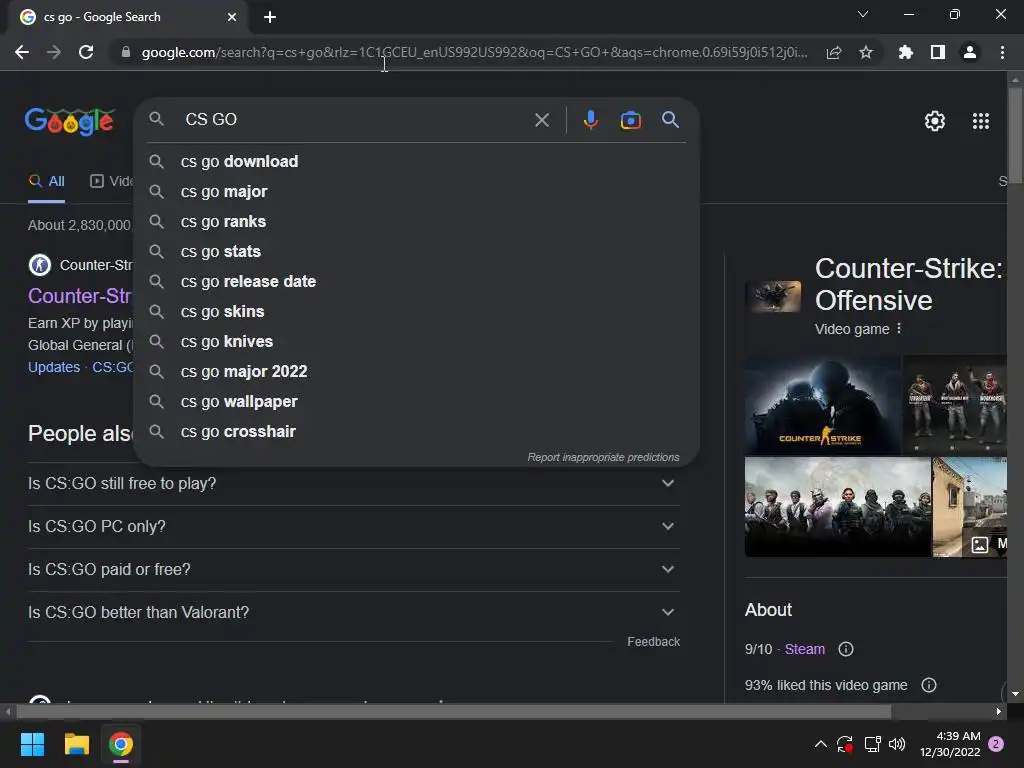The image size is (1024, 768).
Task: Show info about the Steam 9/10 rating
Action: click(x=846, y=649)
